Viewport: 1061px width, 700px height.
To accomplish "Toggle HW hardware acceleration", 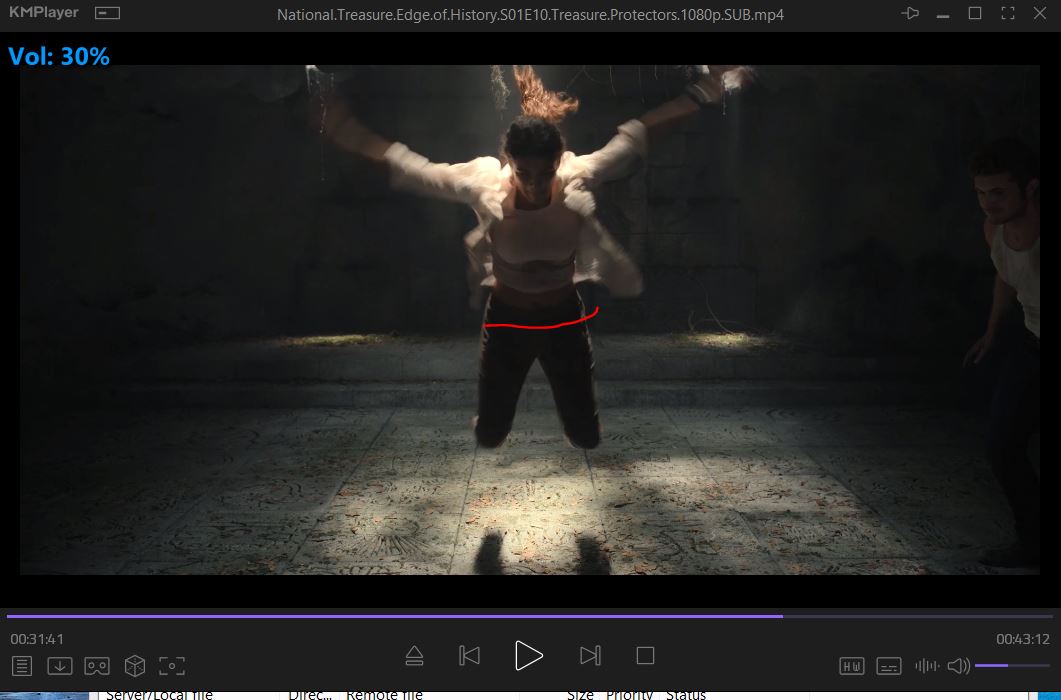I will click(852, 666).
